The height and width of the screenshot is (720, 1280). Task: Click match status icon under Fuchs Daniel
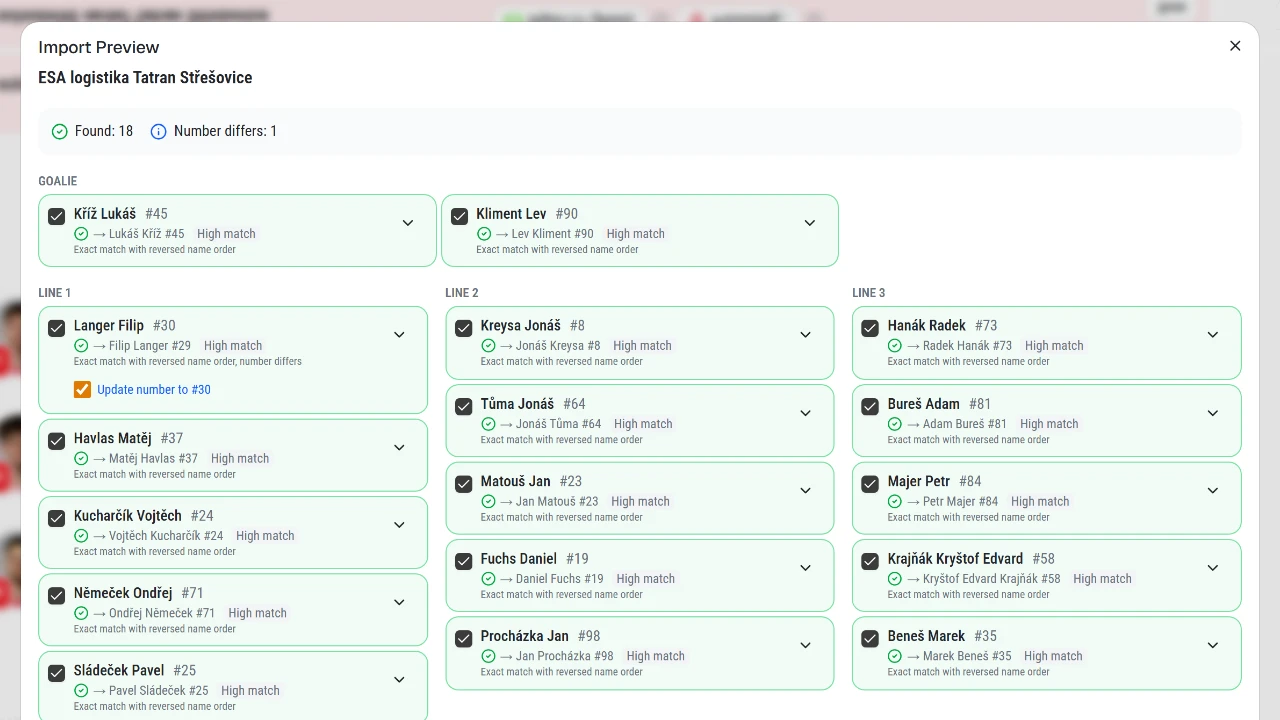click(488, 579)
